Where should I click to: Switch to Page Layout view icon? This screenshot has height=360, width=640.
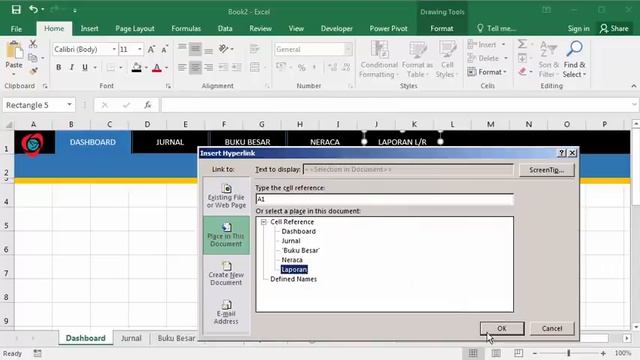tap(496, 353)
